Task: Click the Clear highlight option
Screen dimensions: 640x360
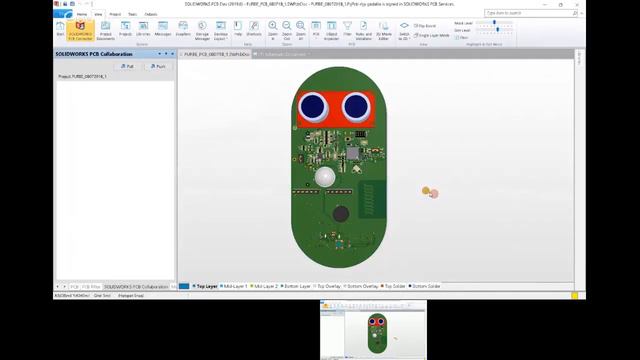Action: coord(461,38)
